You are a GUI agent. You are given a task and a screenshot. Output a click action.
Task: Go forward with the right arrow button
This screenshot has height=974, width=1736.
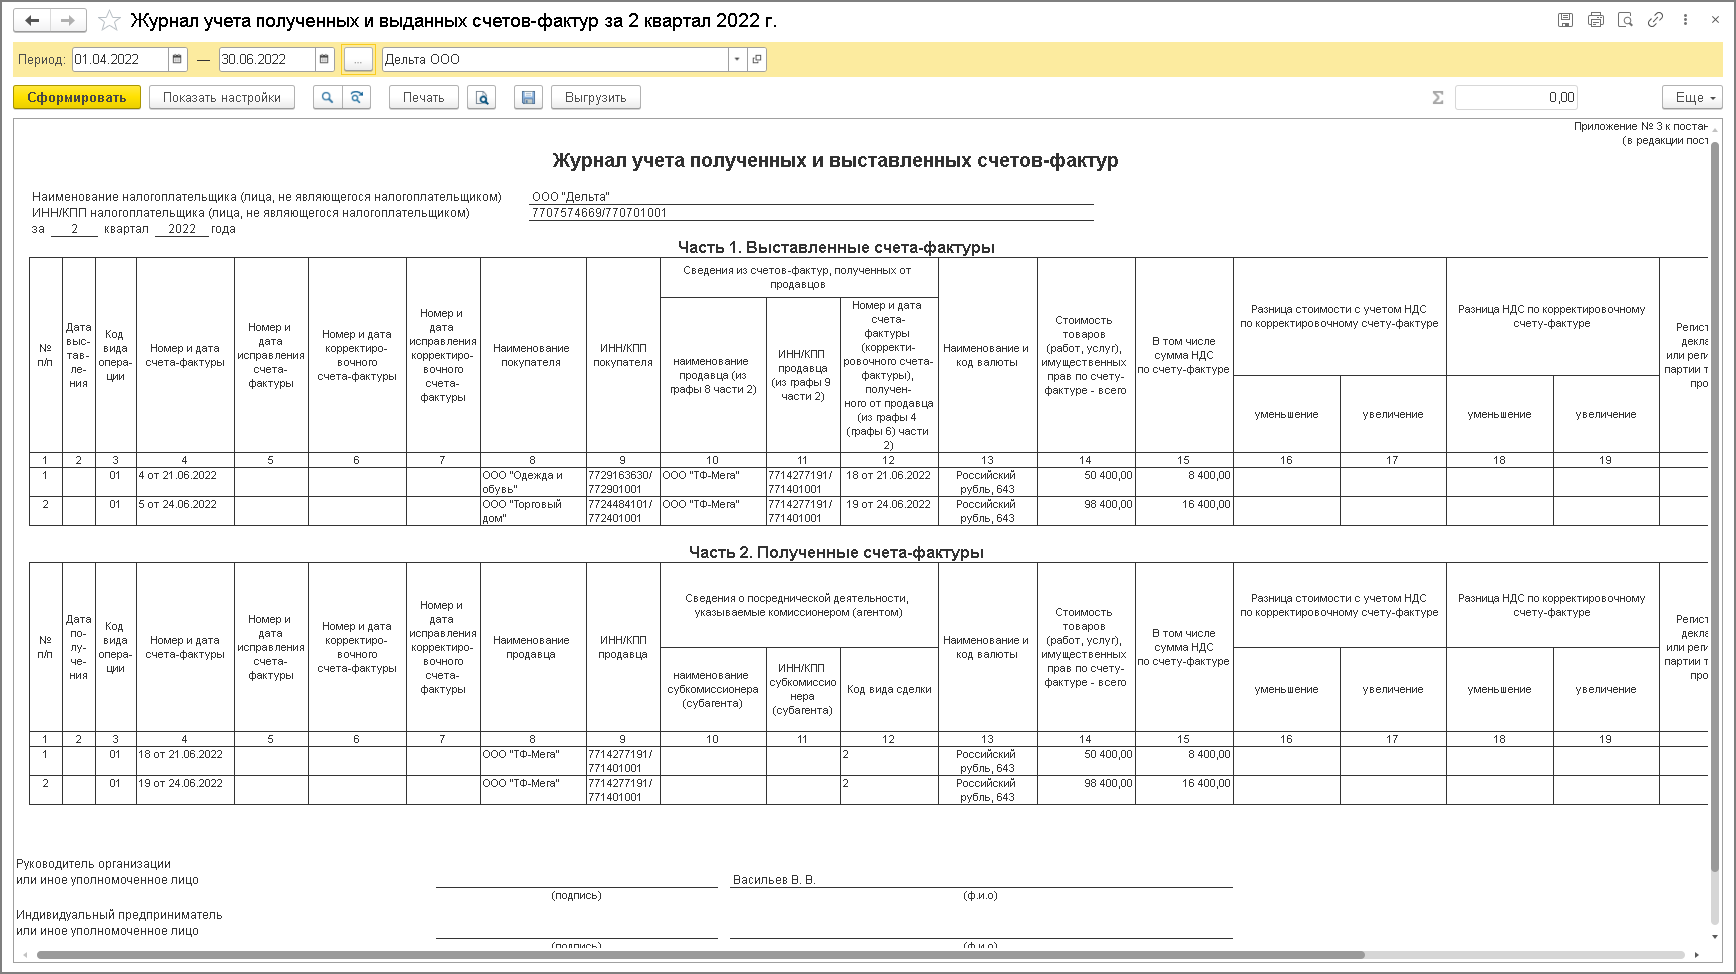(68, 20)
